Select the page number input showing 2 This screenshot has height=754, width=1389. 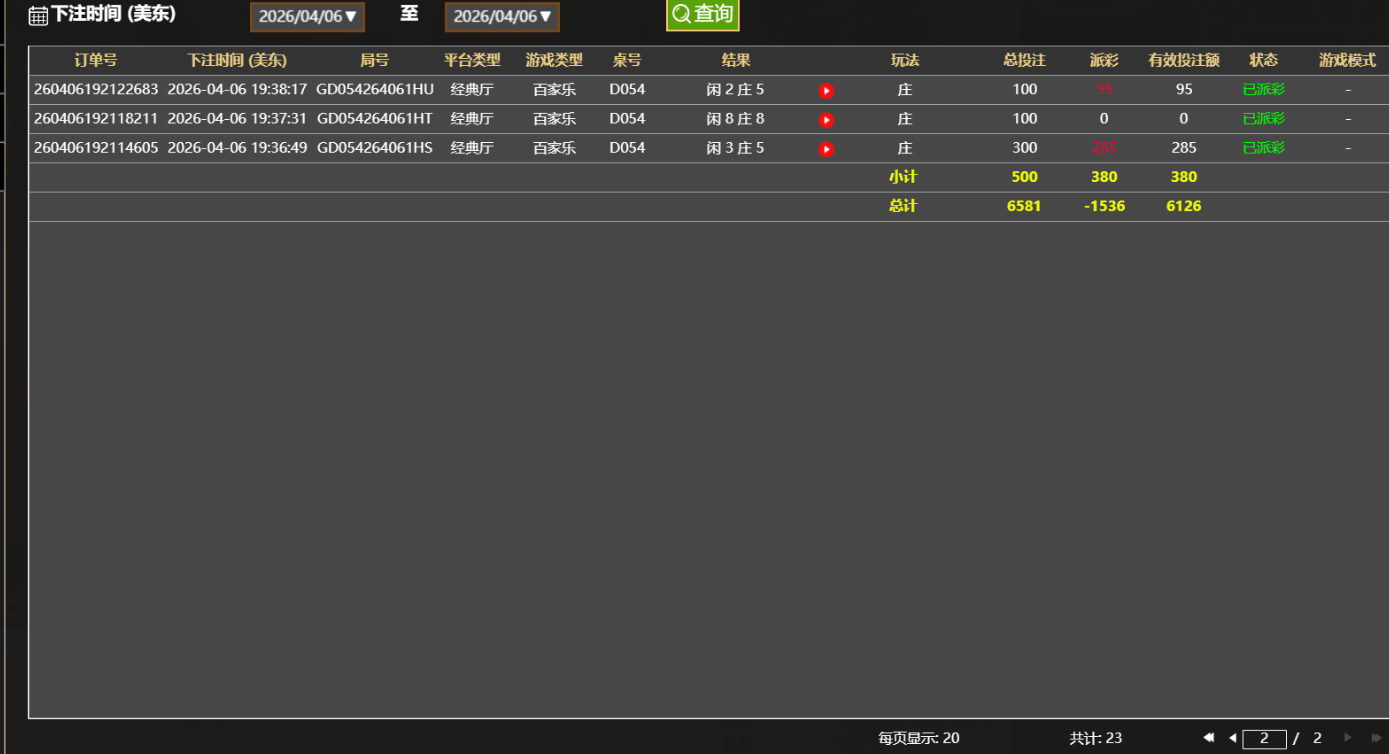tap(1264, 738)
